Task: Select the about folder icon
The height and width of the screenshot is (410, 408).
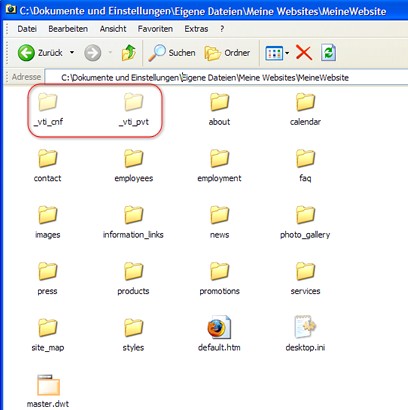Action: tap(220, 102)
